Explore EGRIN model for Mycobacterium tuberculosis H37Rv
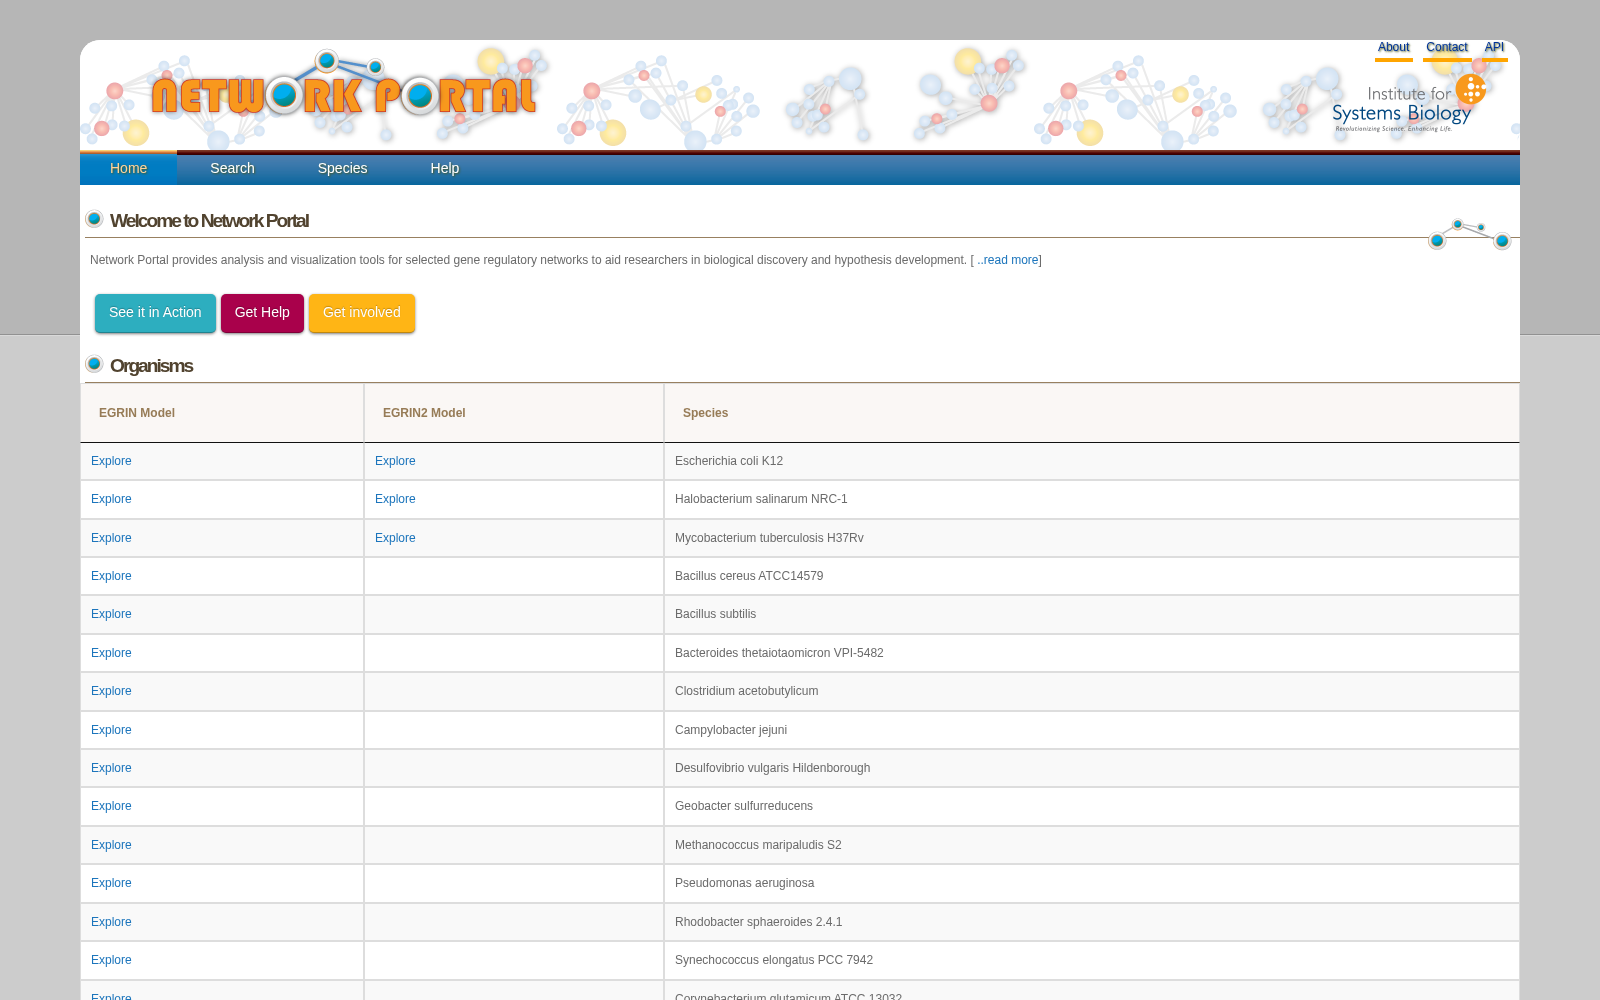The image size is (1600, 1000). tap(111, 538)
